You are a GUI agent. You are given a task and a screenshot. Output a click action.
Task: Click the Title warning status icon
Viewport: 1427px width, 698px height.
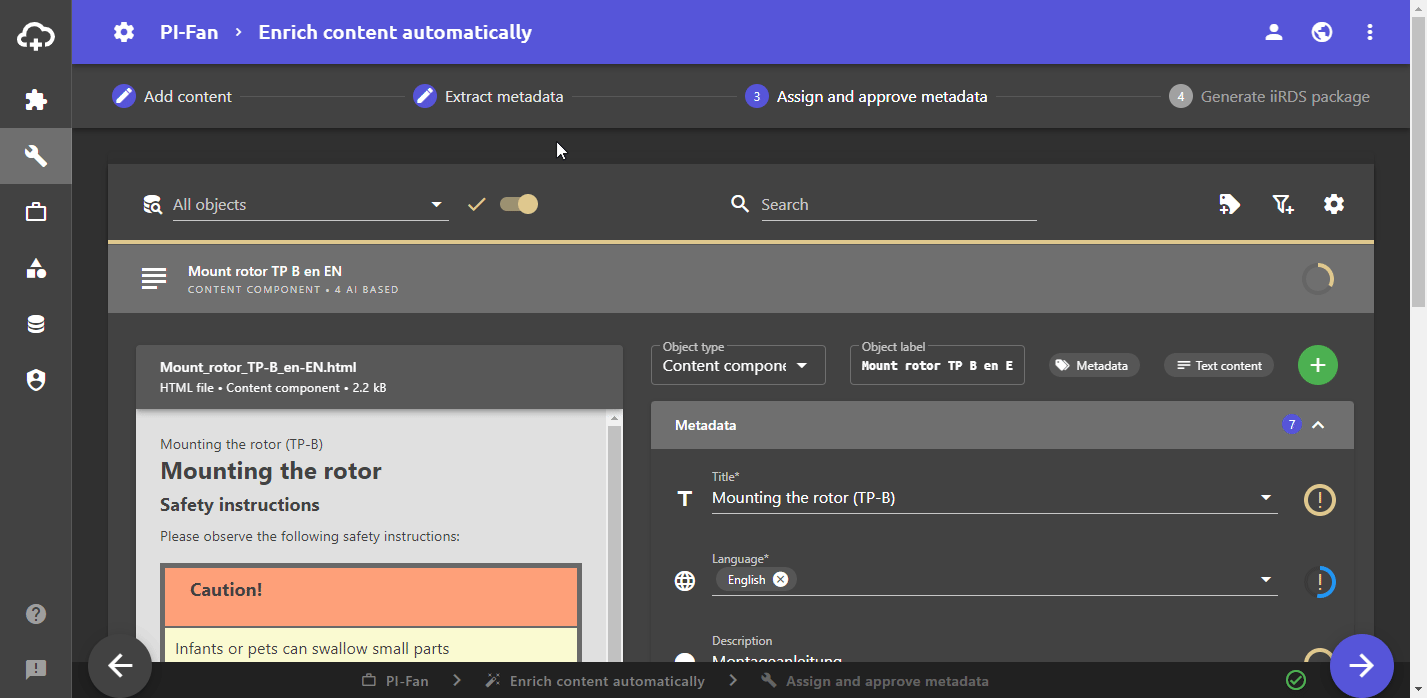(1320, 499)
